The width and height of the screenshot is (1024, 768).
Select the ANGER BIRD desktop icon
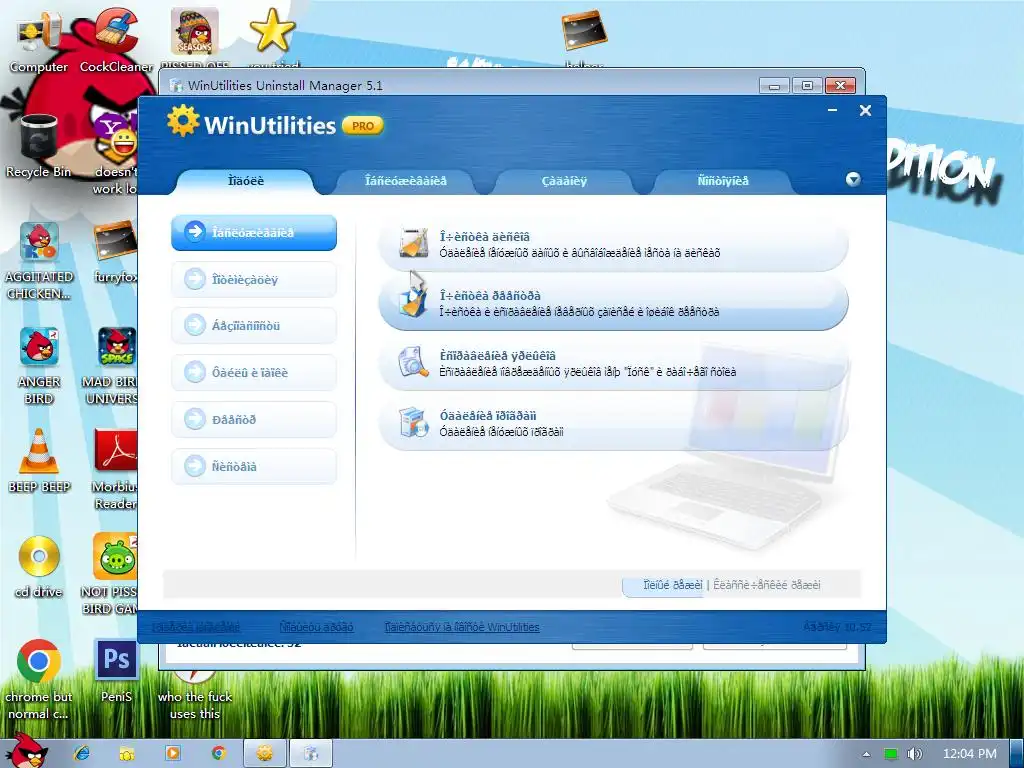pos(39,366)
